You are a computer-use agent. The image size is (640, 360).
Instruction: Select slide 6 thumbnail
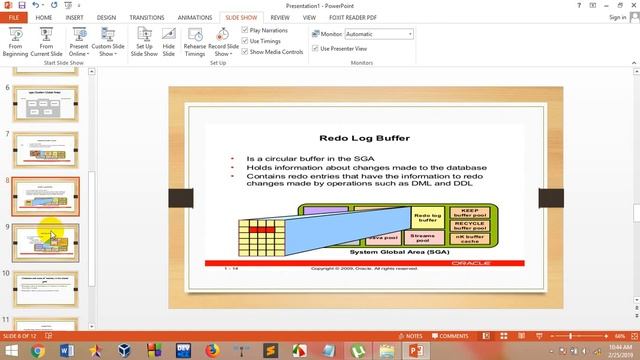[45, 104]
